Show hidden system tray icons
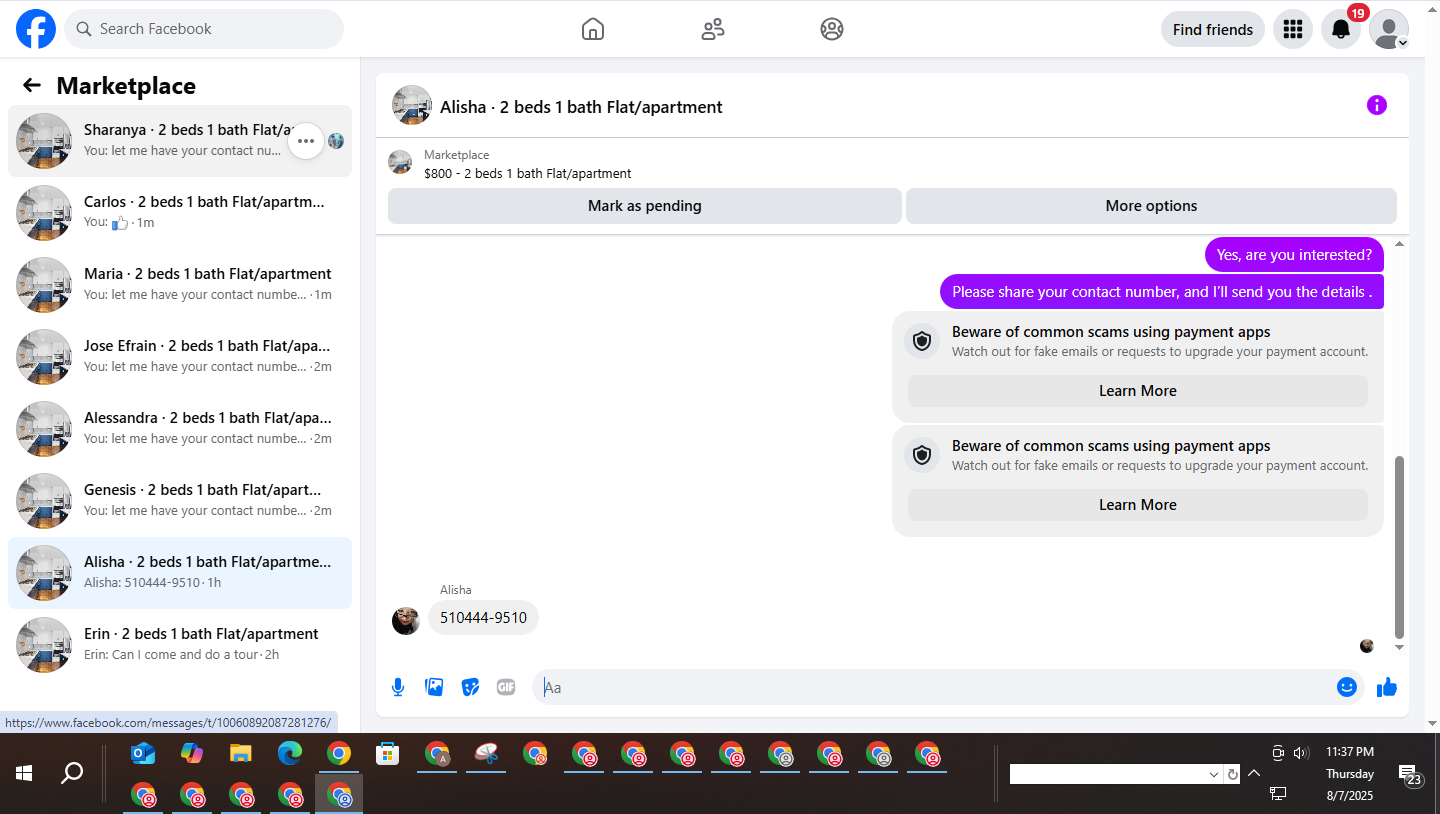Screen dimensions: 1440x814 point(1254,773)
